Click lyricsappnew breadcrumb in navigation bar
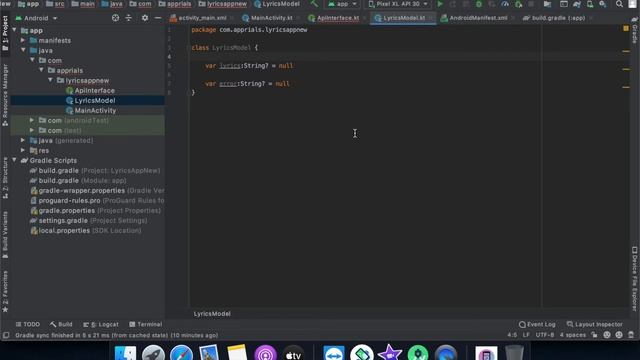 [222, 4]
